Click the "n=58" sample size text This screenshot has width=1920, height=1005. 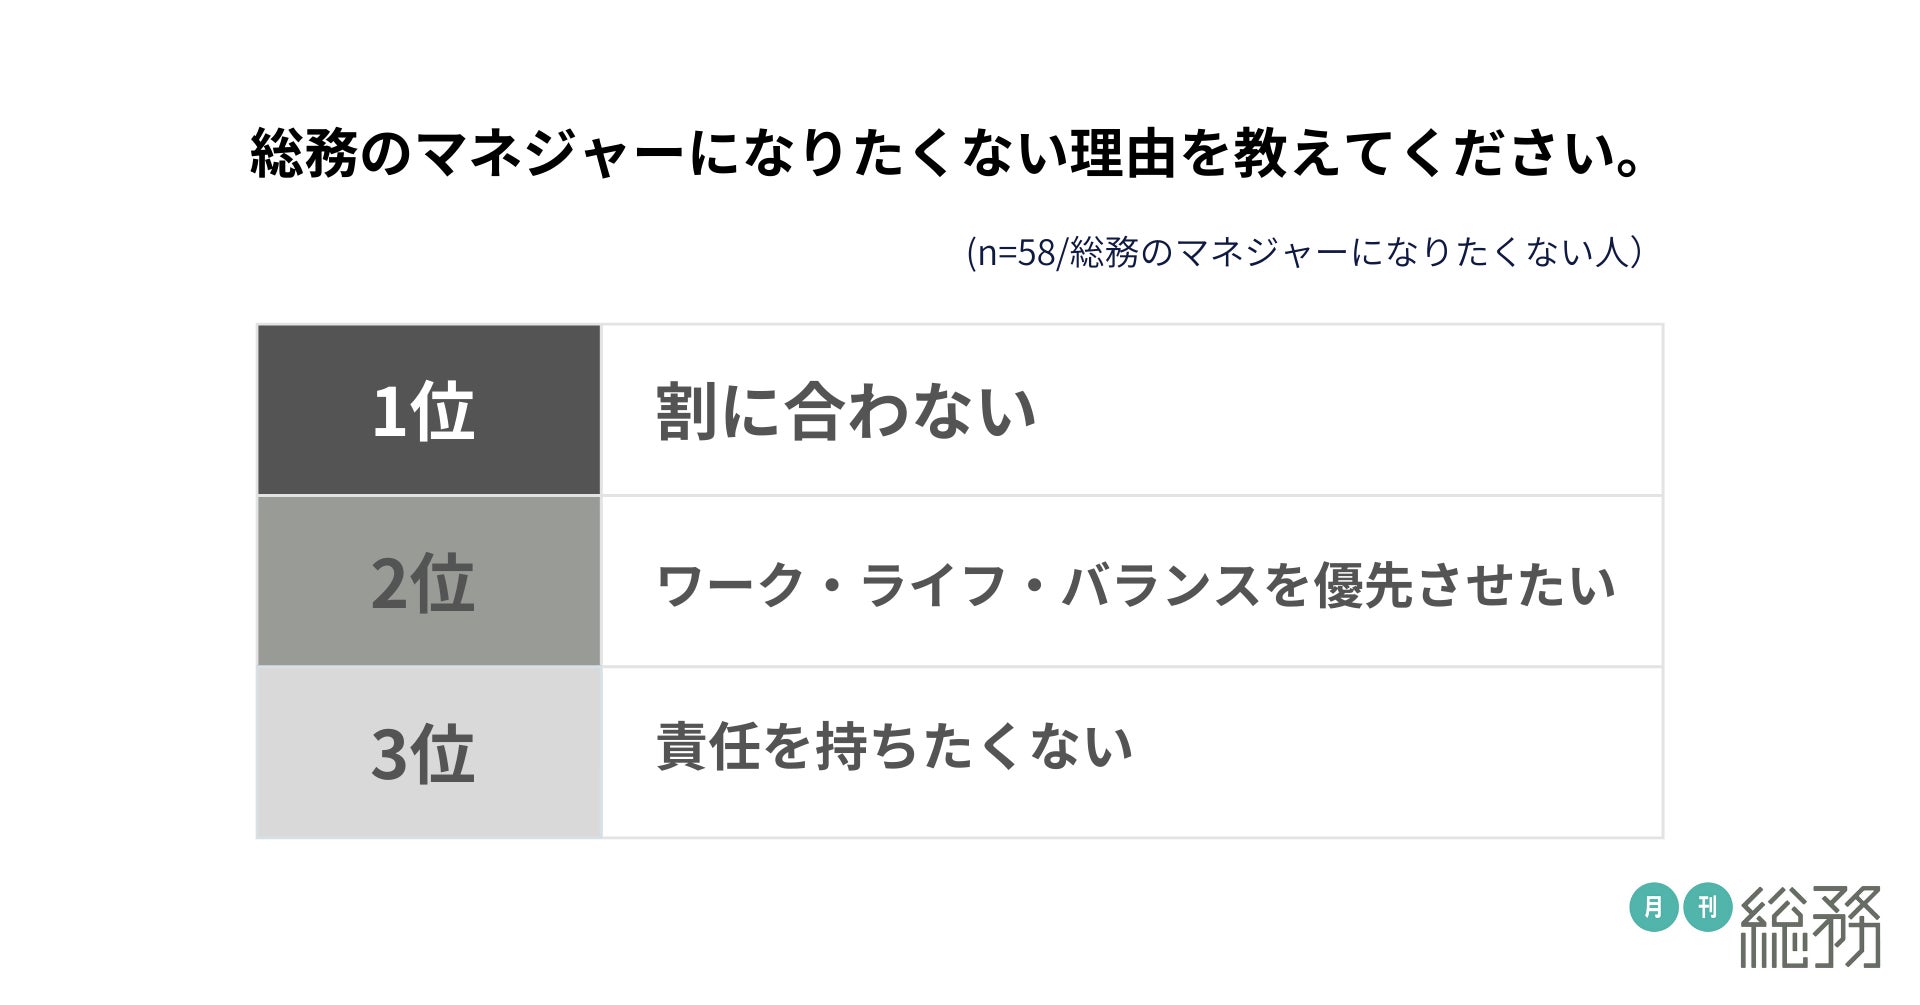click(x=1015, y=253)
